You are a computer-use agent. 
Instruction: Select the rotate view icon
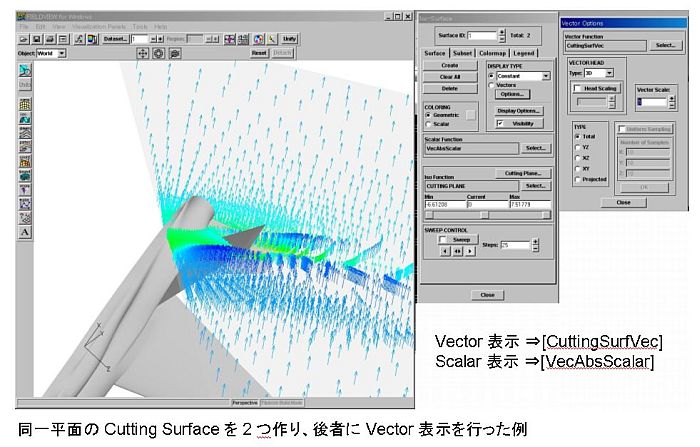point(159,52)
